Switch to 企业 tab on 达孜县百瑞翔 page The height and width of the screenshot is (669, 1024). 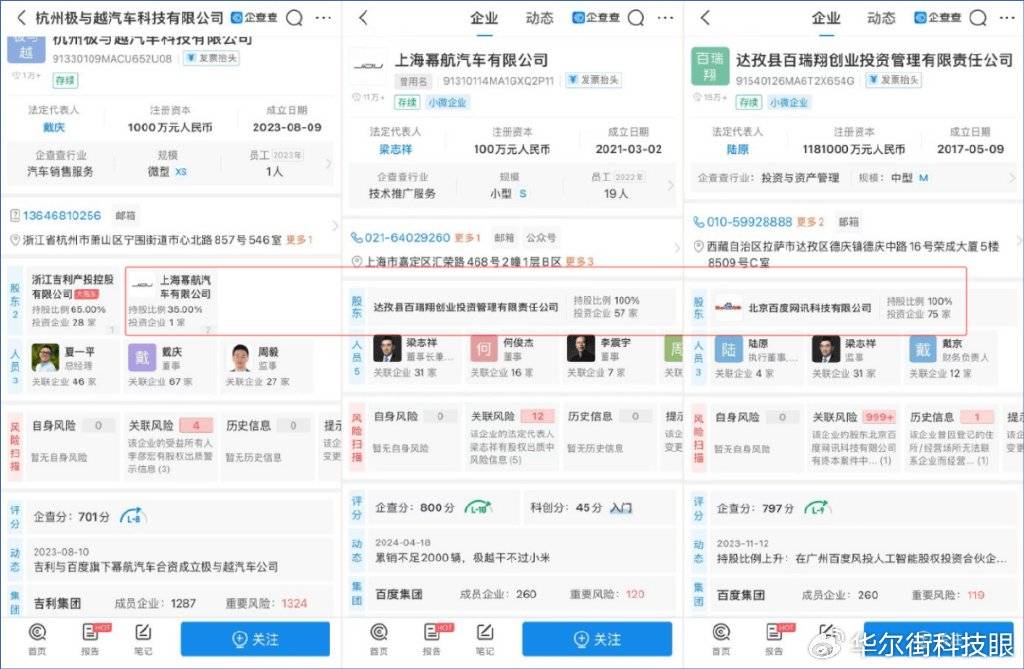[x=826, y=18]
